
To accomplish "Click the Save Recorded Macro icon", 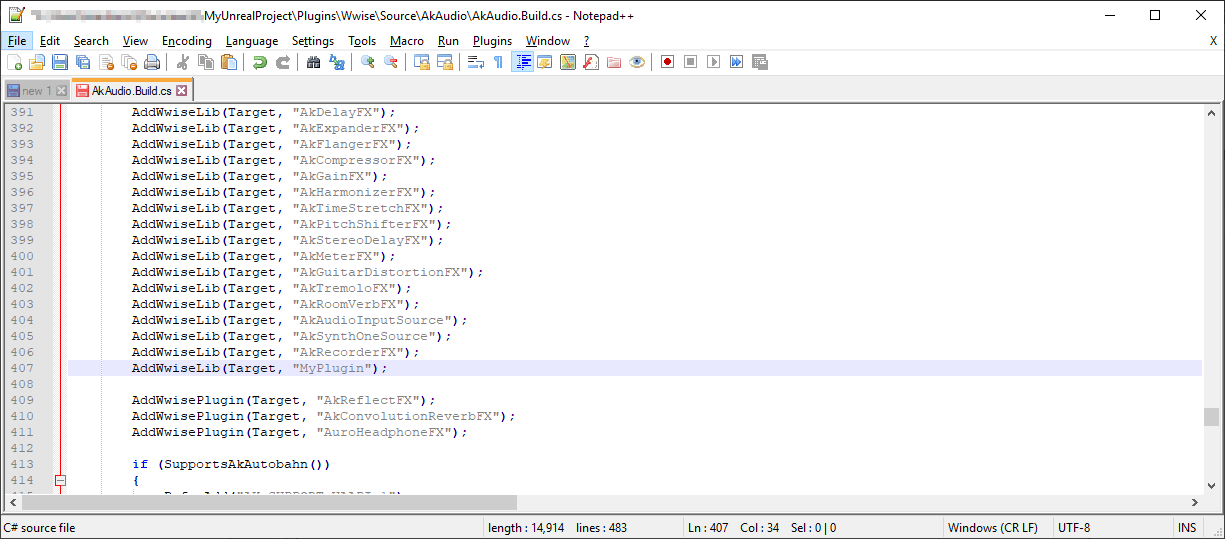I will [x=759, y=62].
